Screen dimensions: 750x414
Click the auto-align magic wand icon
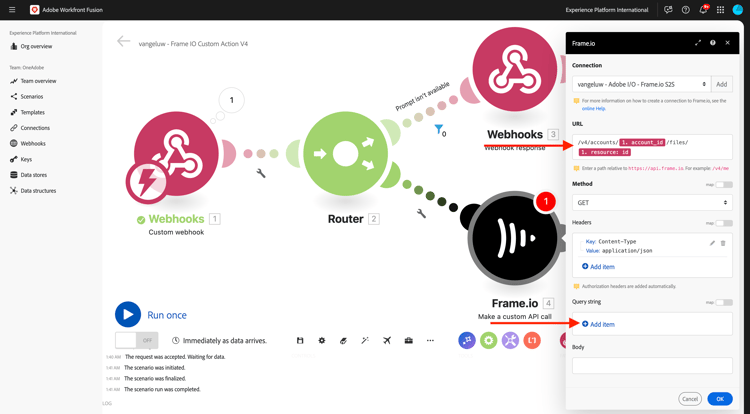pyautogui.click(x=365, y=340)
